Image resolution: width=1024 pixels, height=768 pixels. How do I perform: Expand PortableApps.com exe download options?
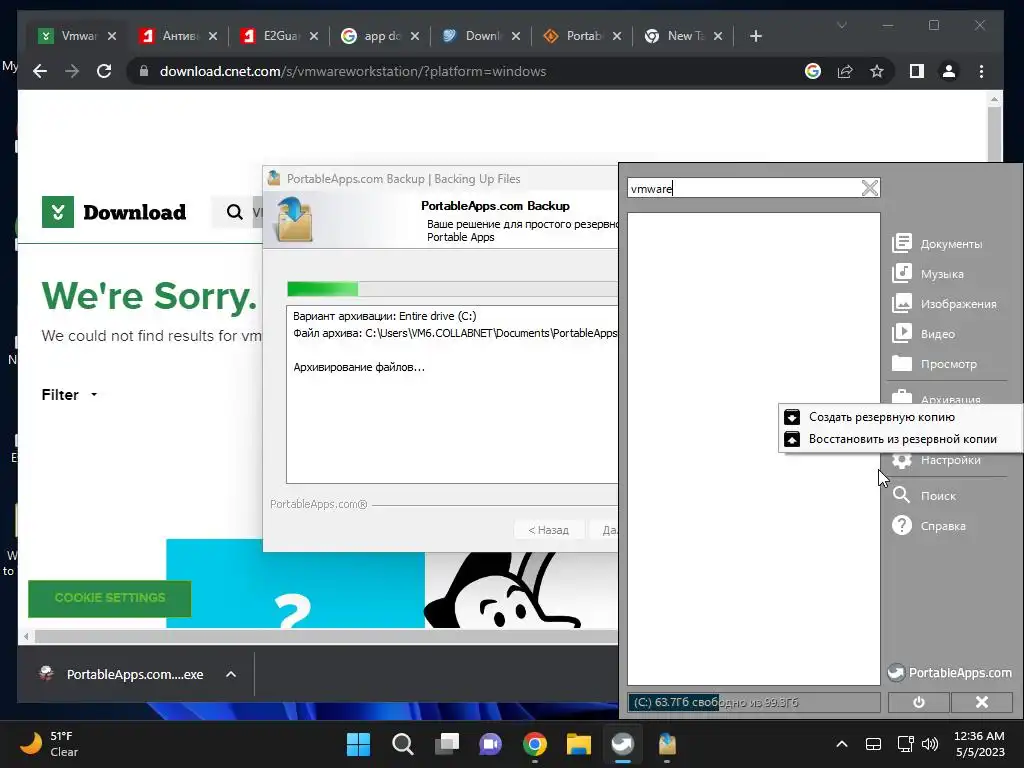click(x=231, y=674)
